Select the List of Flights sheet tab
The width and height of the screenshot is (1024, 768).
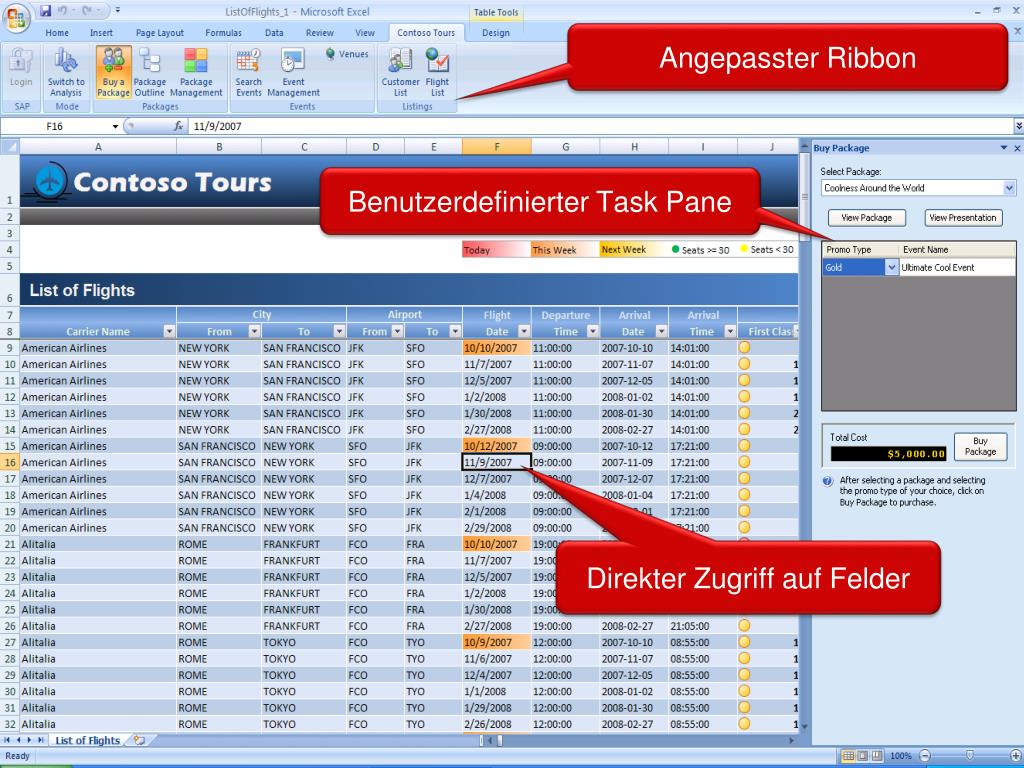[x=88, y=740]
